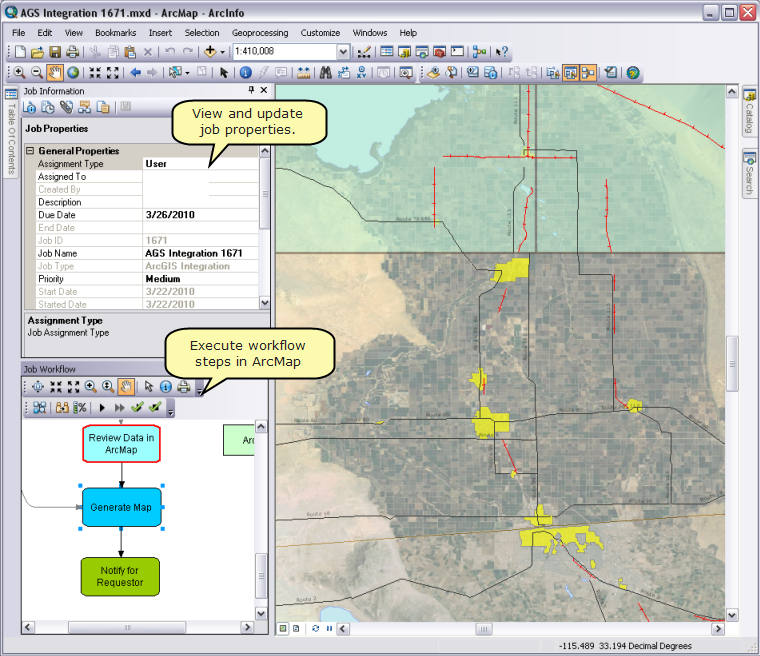Open the Measure ruler tool

click(303, 73)
